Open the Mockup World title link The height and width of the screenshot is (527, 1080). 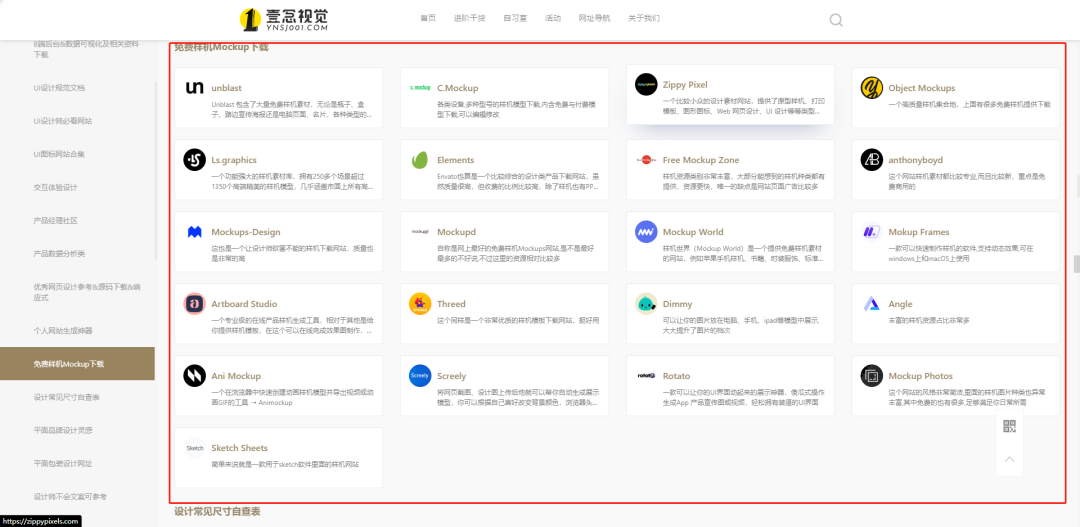693,232
